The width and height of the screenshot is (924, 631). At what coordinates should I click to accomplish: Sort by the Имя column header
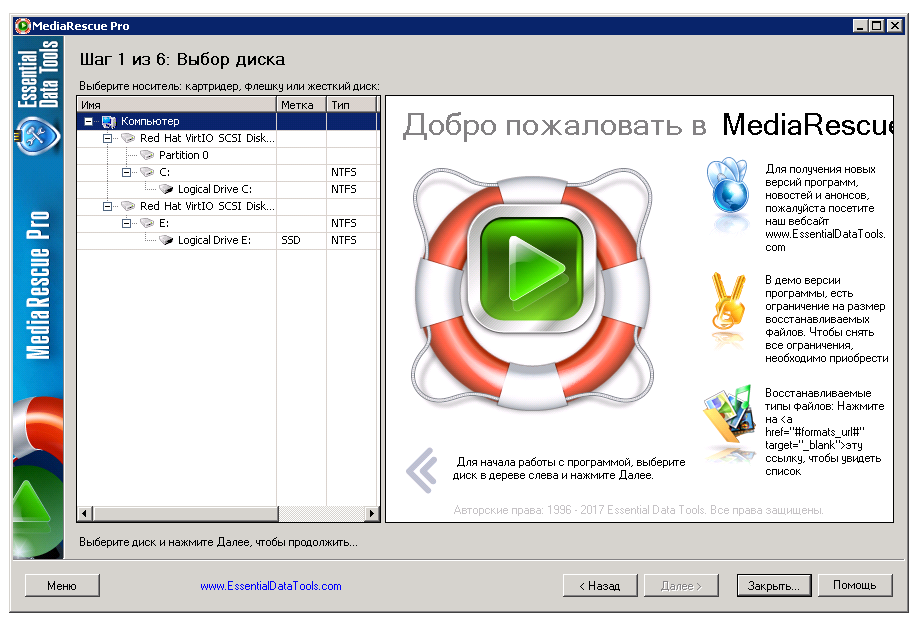176,105
